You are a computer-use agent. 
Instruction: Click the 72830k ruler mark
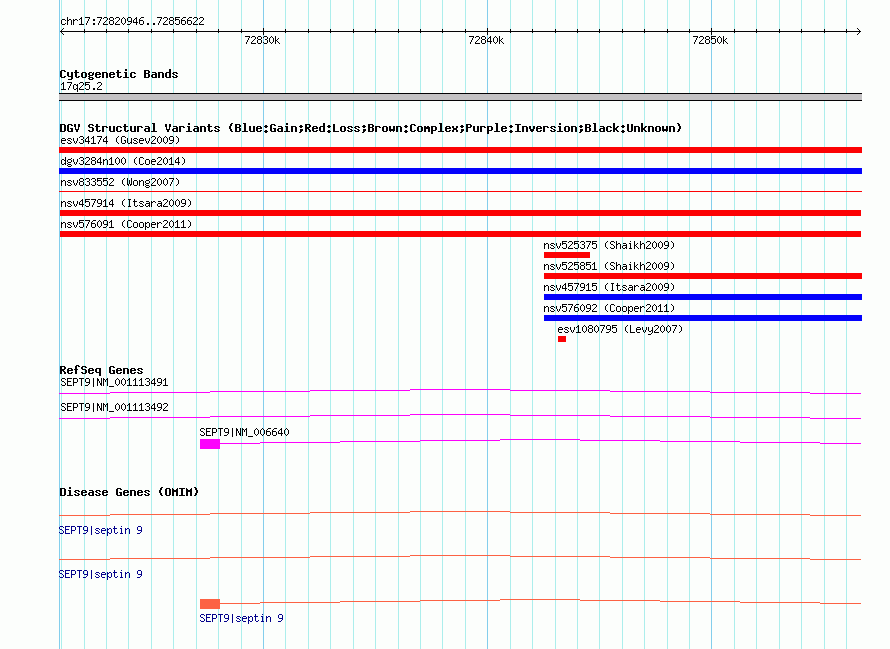coord(262,40)
